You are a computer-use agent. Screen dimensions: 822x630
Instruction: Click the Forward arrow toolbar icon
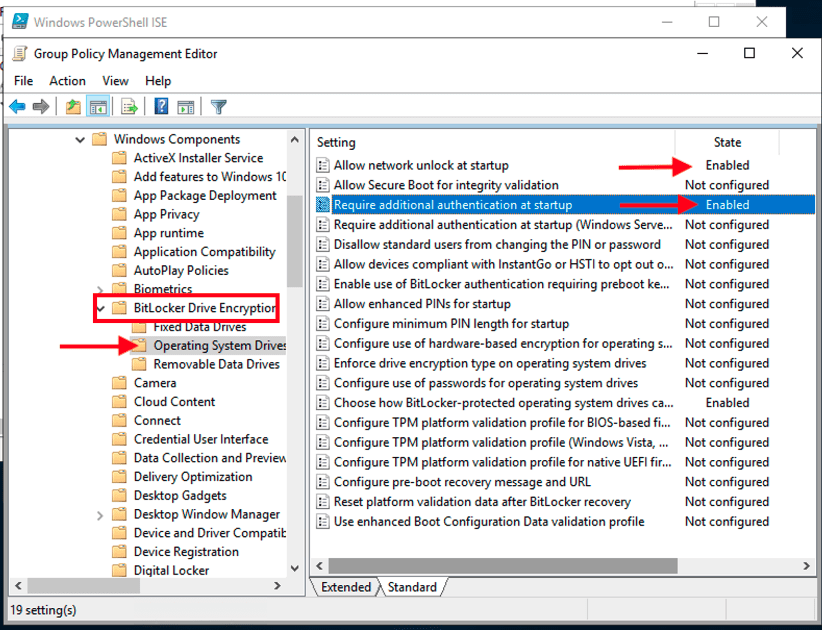(41, 107)
